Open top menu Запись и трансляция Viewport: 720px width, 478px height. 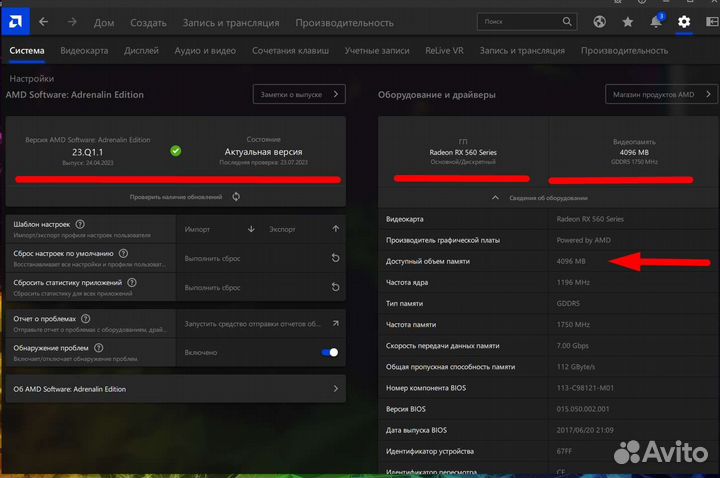pyautogui.click(x=231, y=22)
